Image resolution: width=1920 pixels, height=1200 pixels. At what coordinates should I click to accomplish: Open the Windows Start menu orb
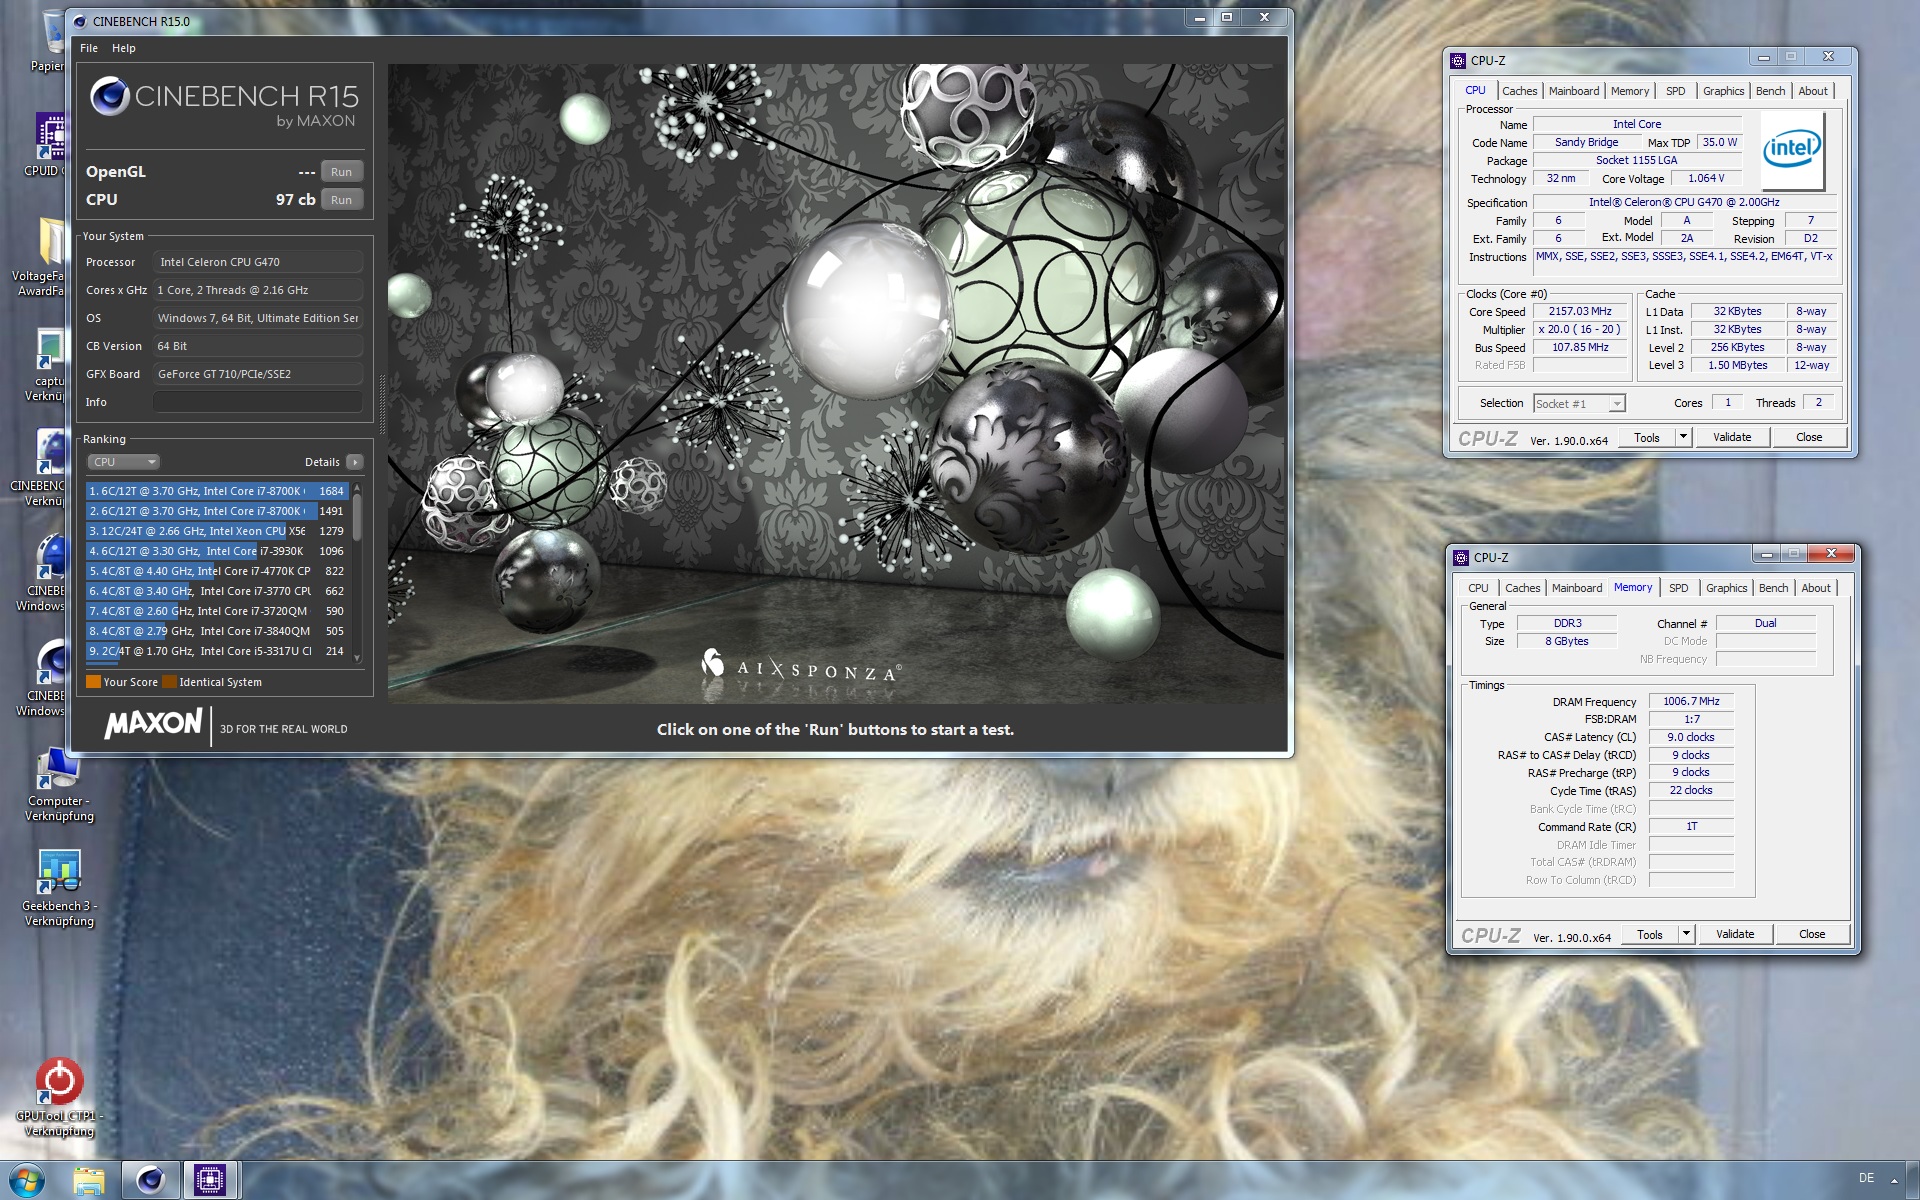click(27, 1180)
